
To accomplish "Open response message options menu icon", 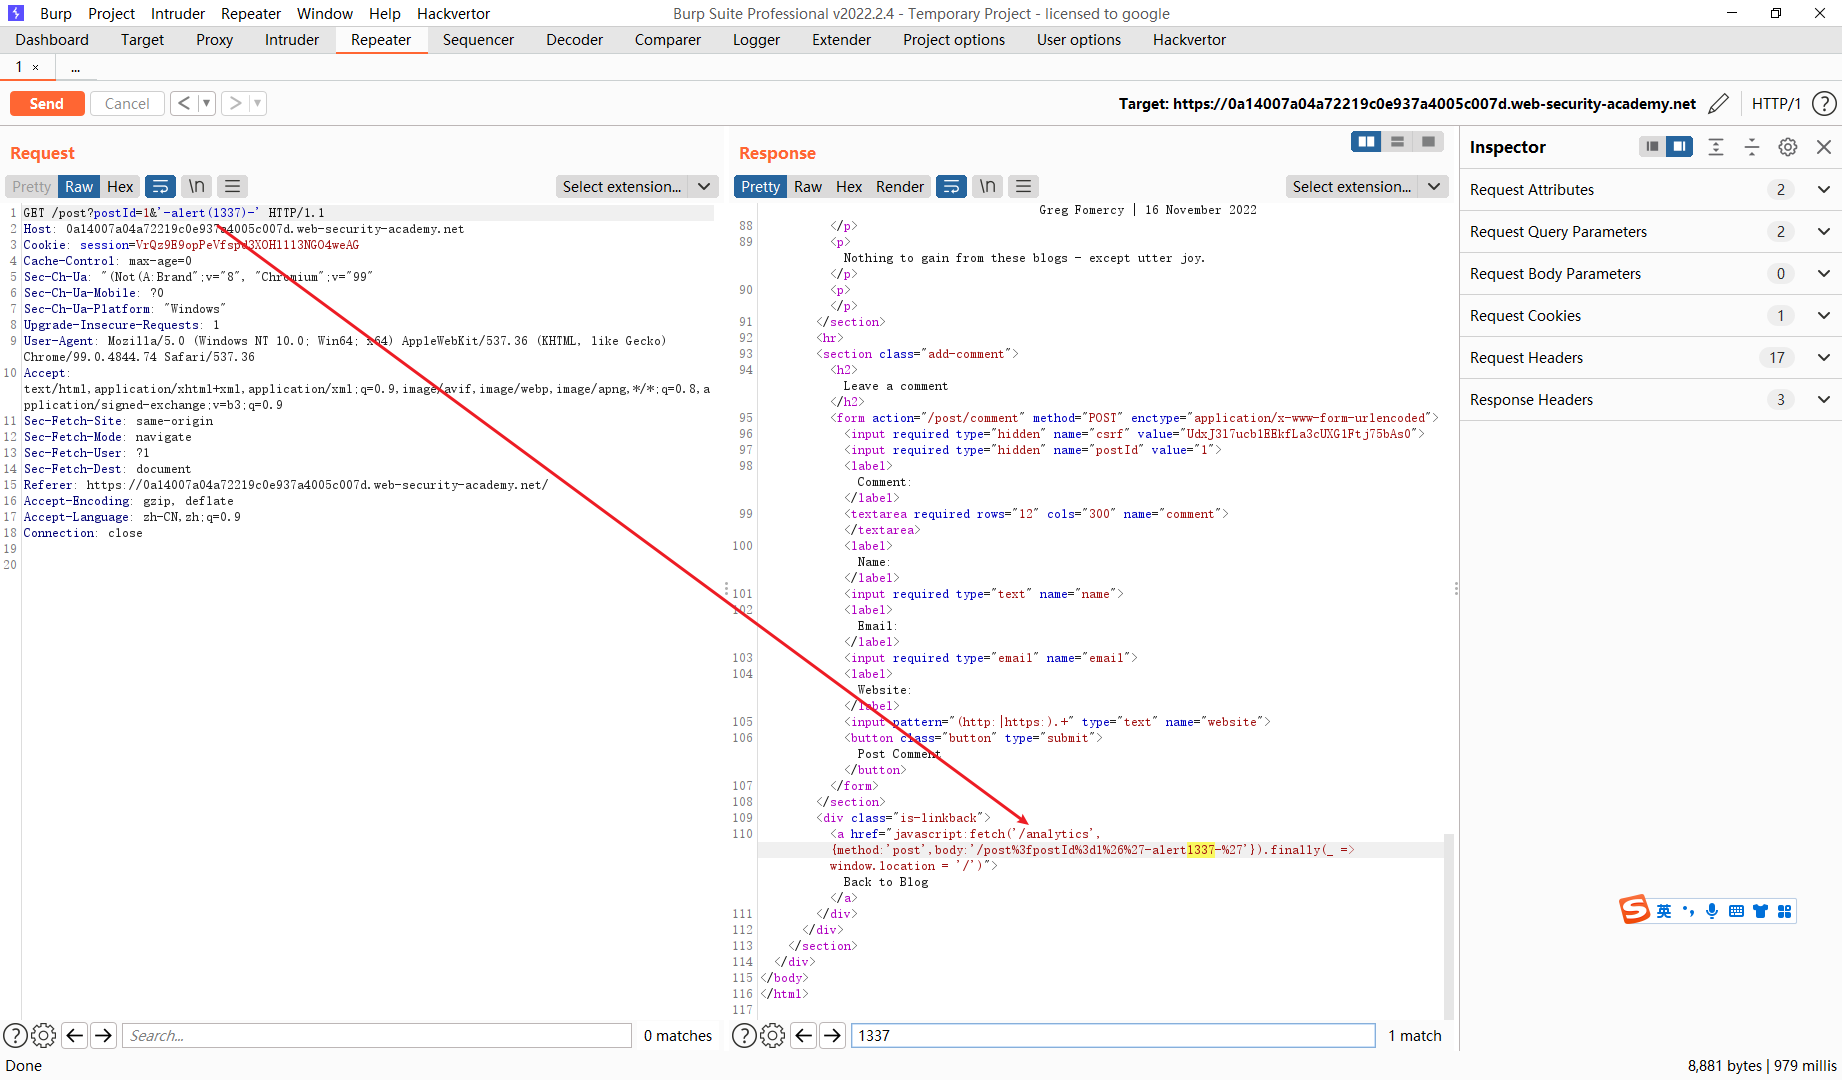I will pyautogui.click(x=1023, y=187).
